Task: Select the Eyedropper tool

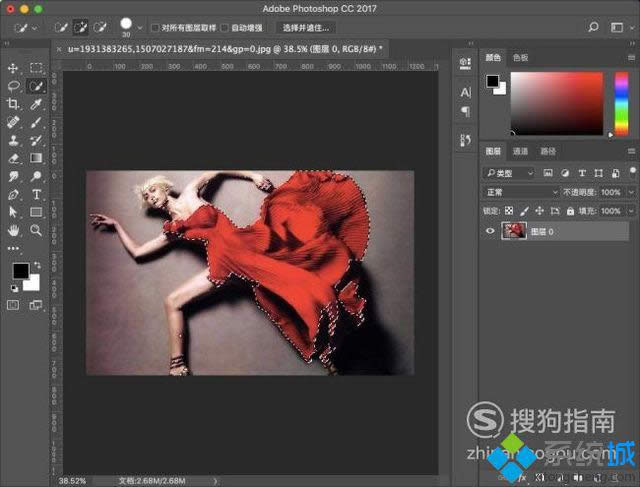Action: tap(36, 104)
